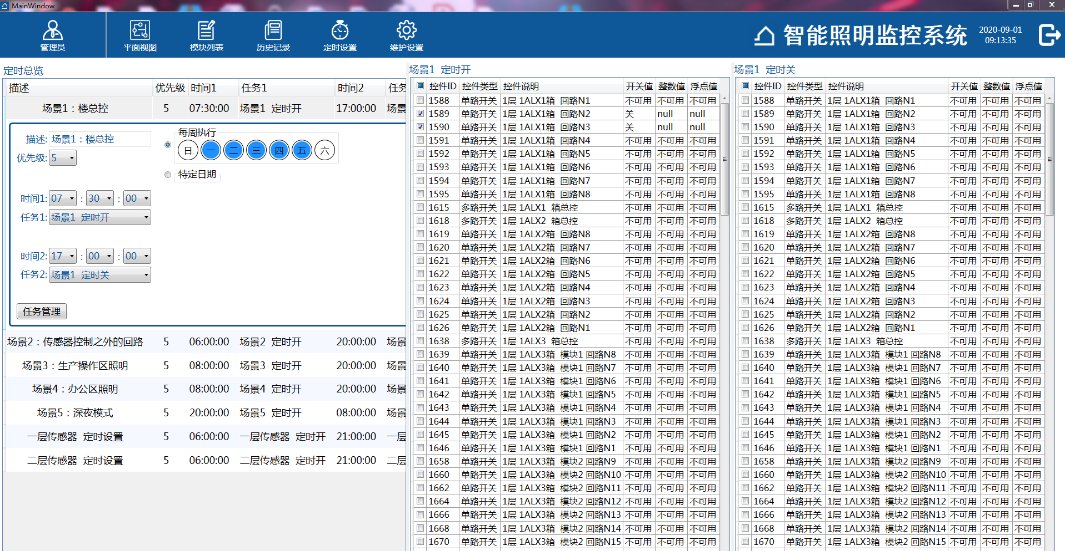1065x551 pixels.
Task: Select row 二层传感器 定时设置
Action: [206, 460]
